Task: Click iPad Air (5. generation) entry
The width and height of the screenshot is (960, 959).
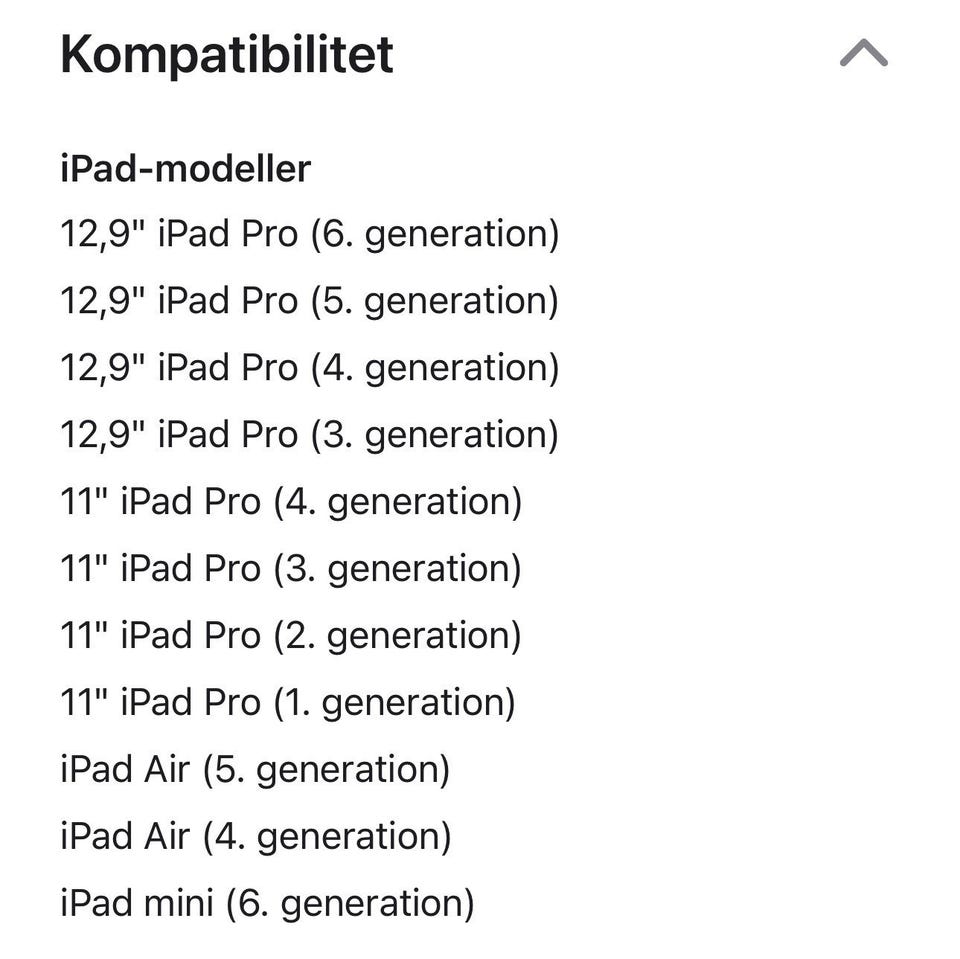Action: point(255,769)
